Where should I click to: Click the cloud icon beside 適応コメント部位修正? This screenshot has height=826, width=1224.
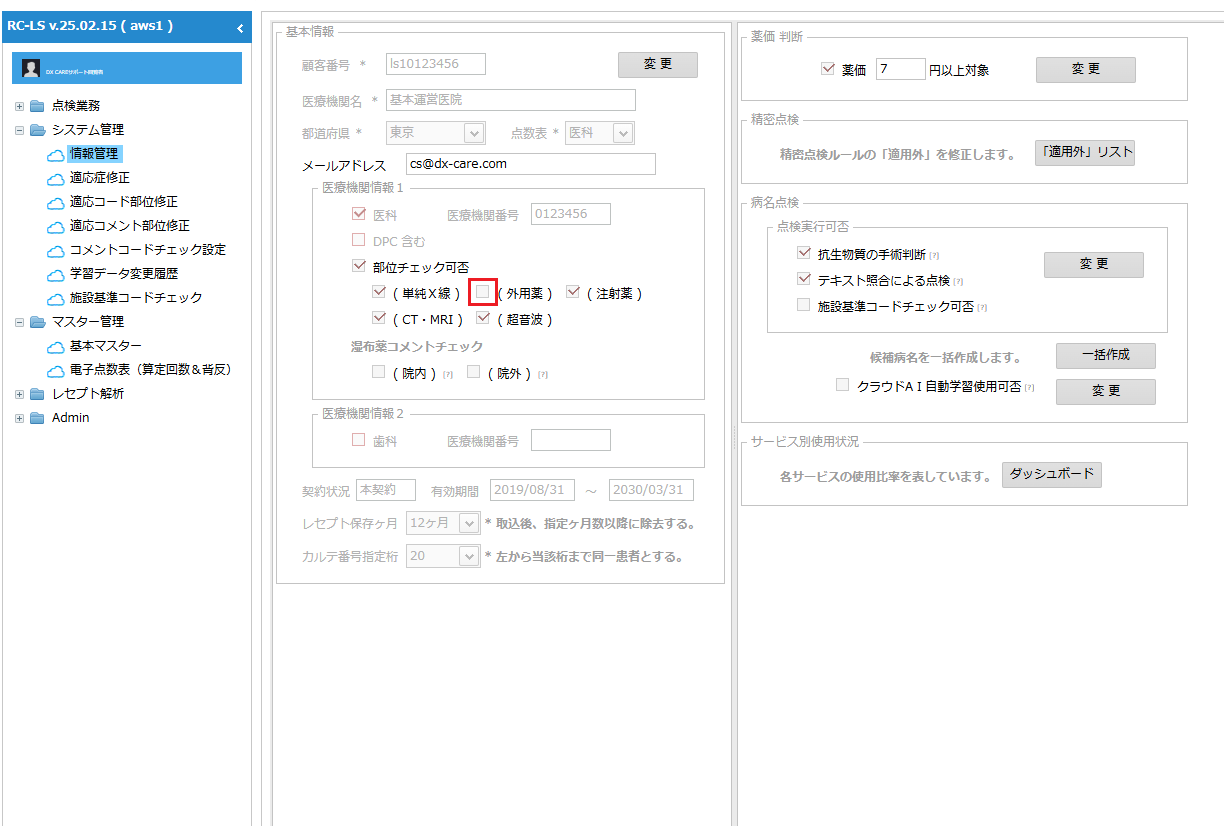[55, 226]
